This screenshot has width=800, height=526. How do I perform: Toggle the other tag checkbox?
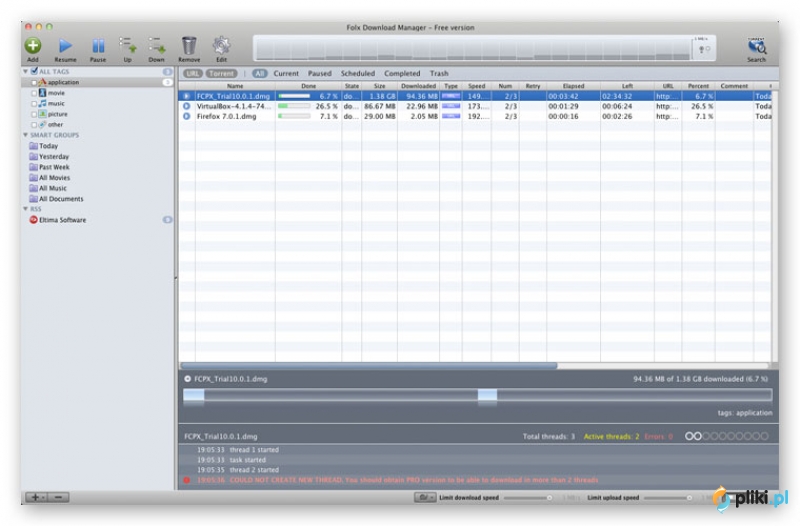click(35, 125)
